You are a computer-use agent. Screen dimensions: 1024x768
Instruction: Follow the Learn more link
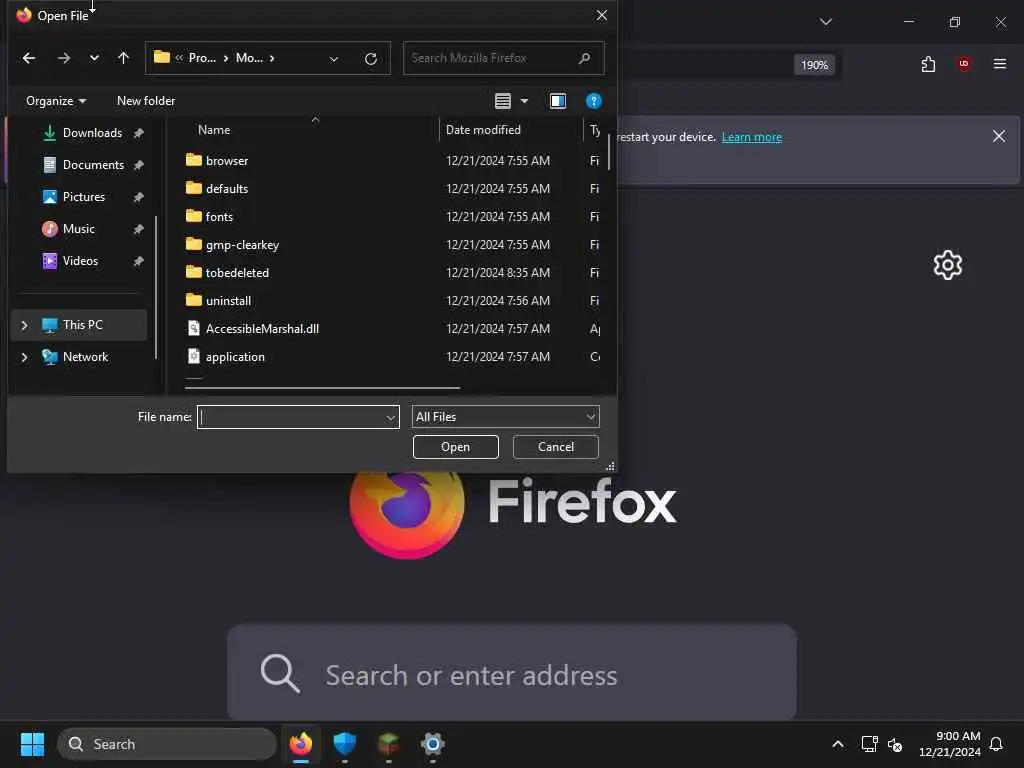(x=752, y=137)
